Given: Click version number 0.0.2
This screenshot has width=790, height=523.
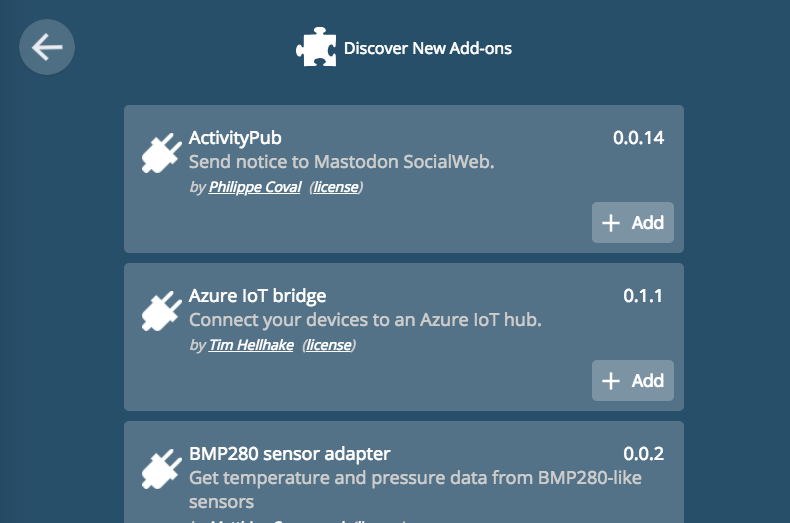Looking at the screenshot, I should pyautogui.click(x=643, y=453).
